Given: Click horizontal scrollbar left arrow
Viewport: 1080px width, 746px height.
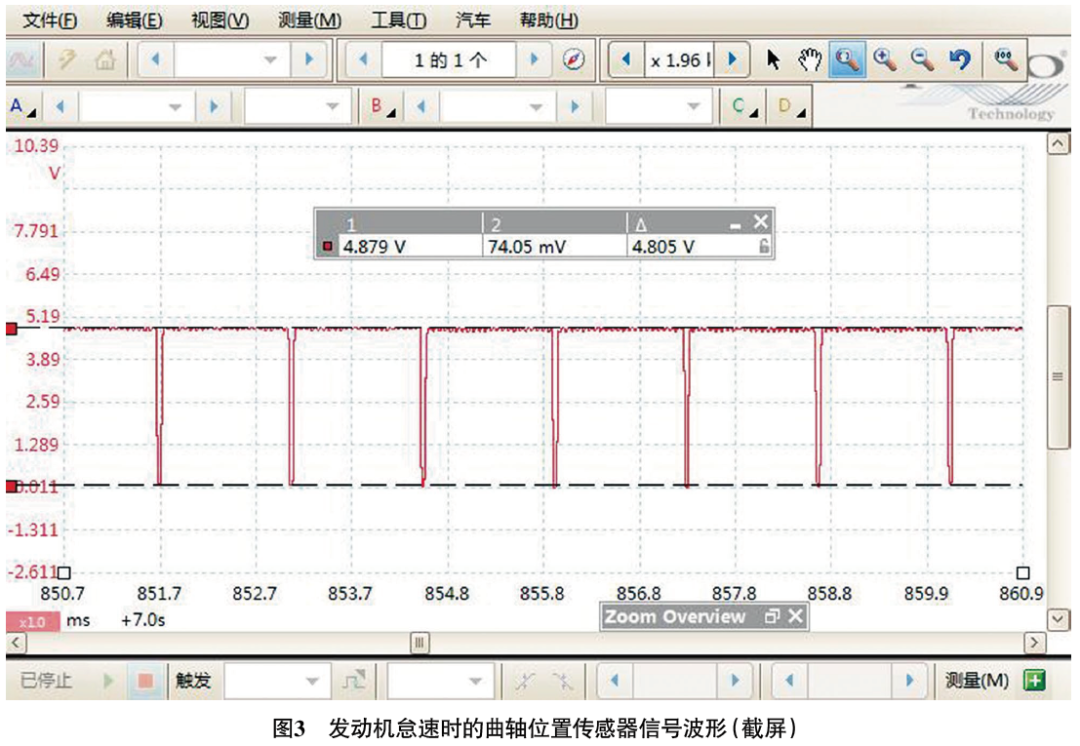Looking at the screenshot, I should pyautogui.click(x=17, y=643).
